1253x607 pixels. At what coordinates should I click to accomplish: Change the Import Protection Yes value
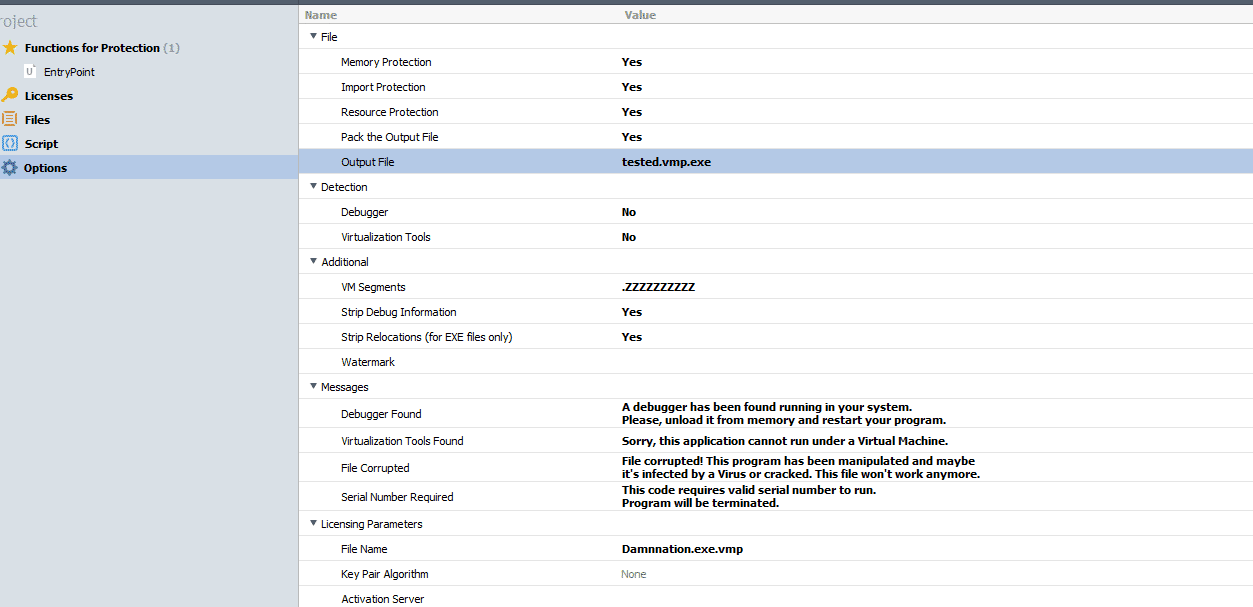click(632, 87)
